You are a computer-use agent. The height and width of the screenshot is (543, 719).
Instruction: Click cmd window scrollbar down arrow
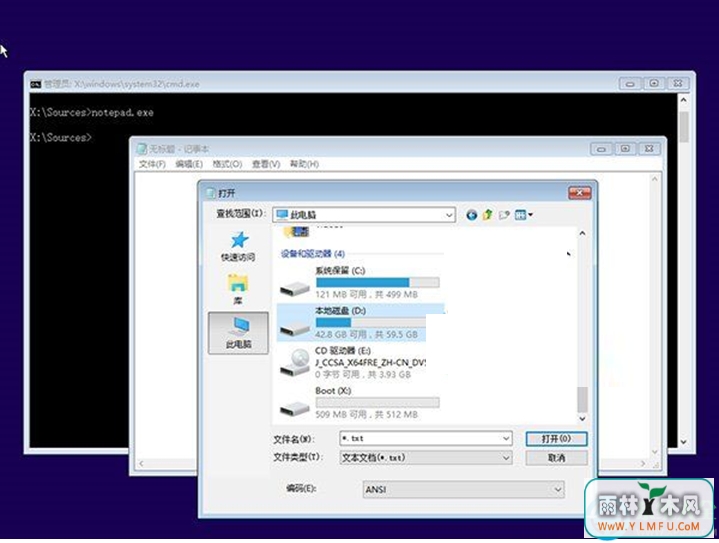[x=684, y=442]
